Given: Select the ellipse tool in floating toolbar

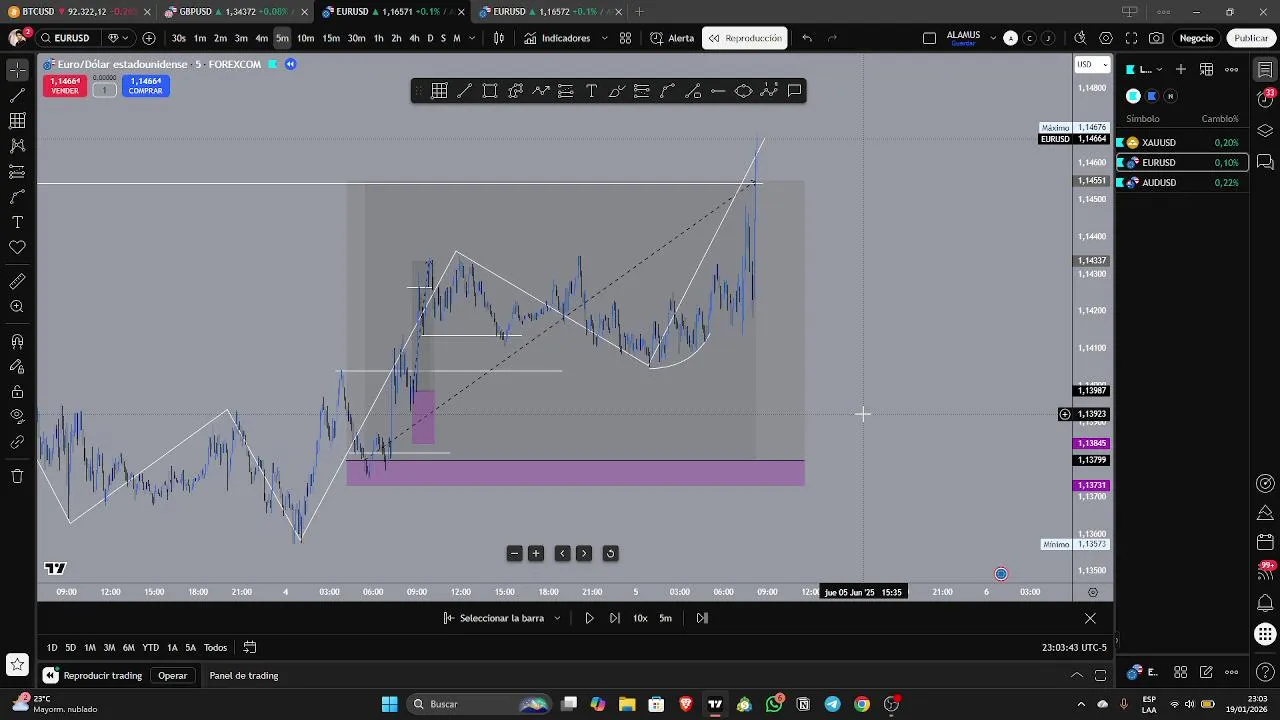Looking at the screenshot, I should pos(744,91).
